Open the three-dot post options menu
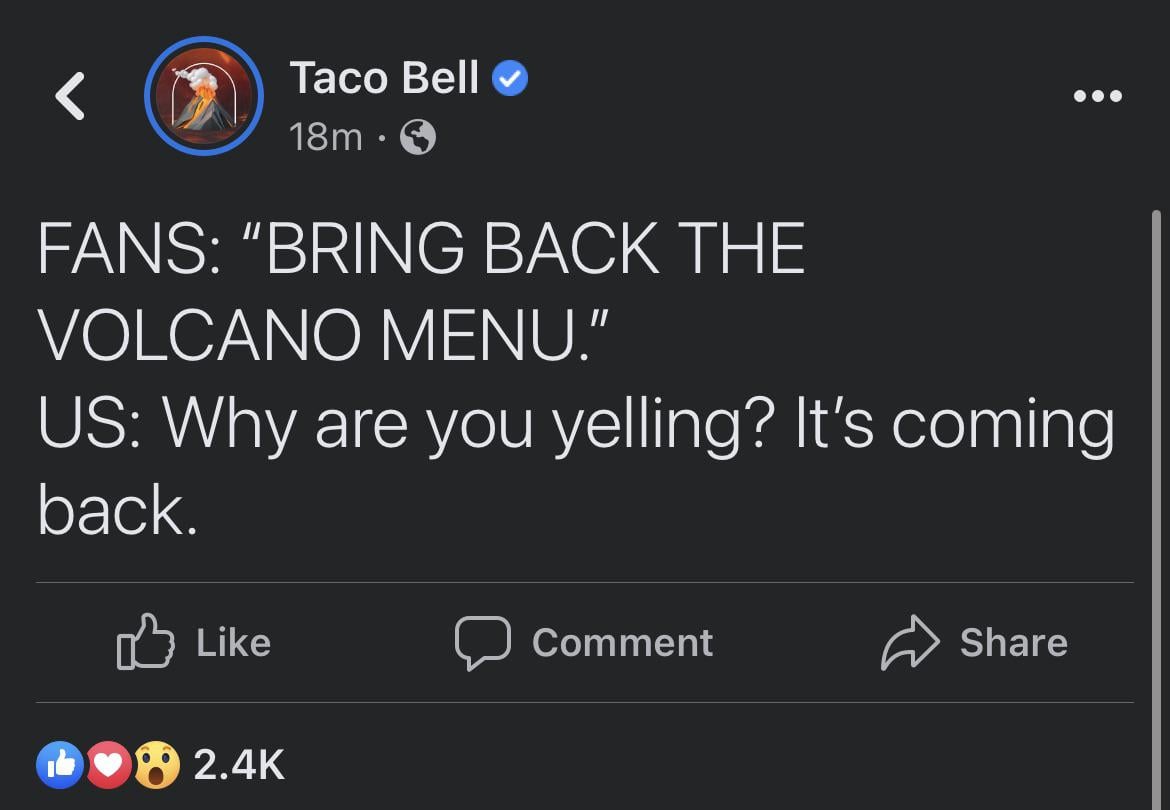Screen dimensions: 1170x810 1097,97
